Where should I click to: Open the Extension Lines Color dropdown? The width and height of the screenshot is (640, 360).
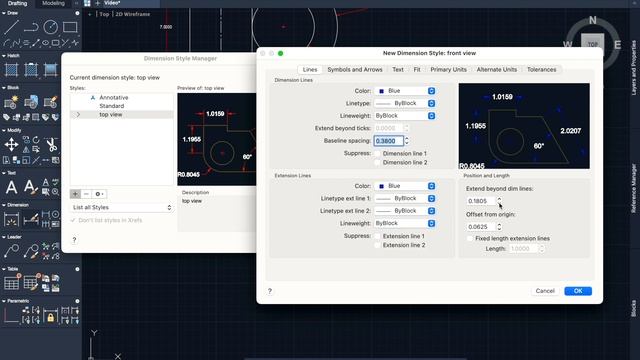pos(404,186)
